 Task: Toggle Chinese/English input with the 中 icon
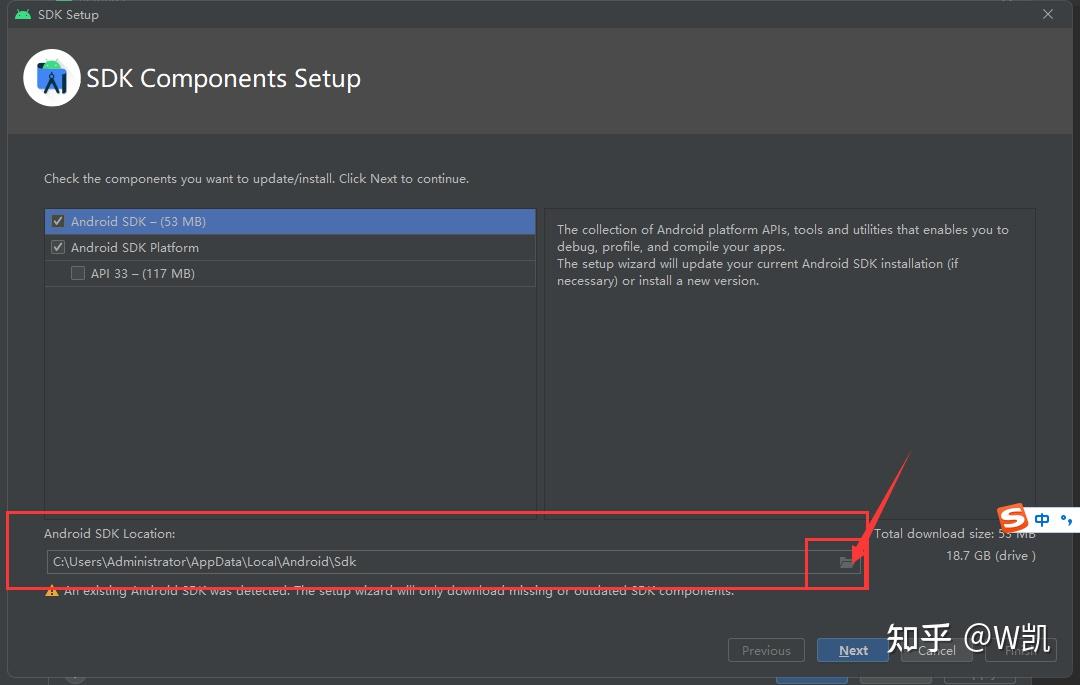(x=1041, y=519)
